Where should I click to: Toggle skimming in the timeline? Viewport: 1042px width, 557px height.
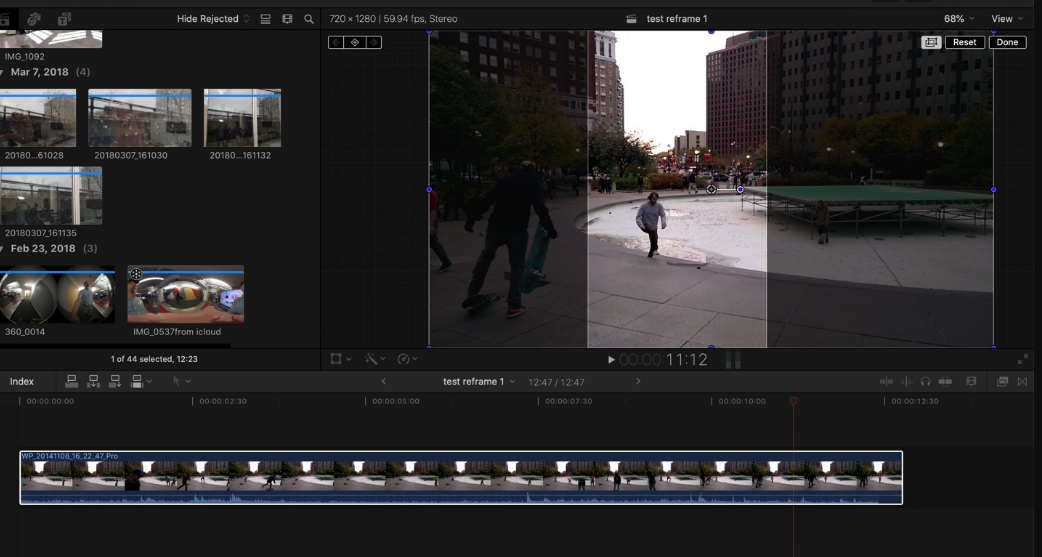pos(886,382)
